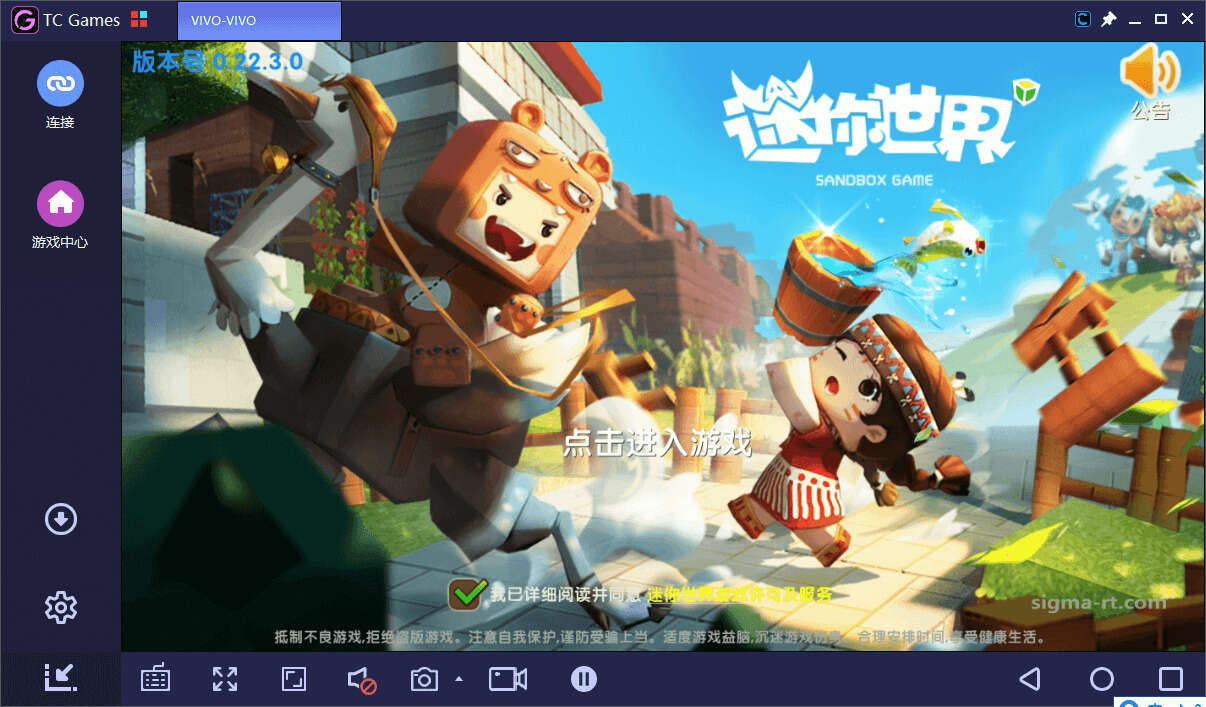Open 游戏中心 game center in sidebar

coord(60,204)
